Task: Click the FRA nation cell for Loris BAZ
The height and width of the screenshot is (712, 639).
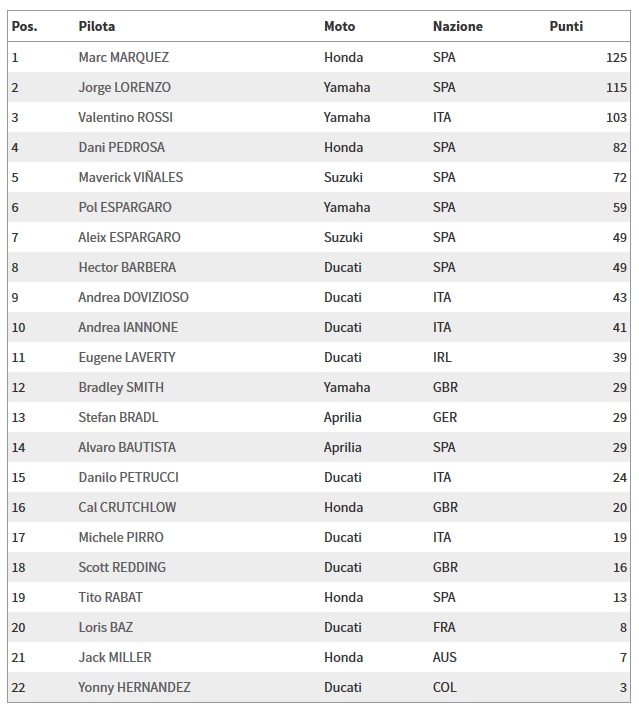Action: (x=444, y=627)
